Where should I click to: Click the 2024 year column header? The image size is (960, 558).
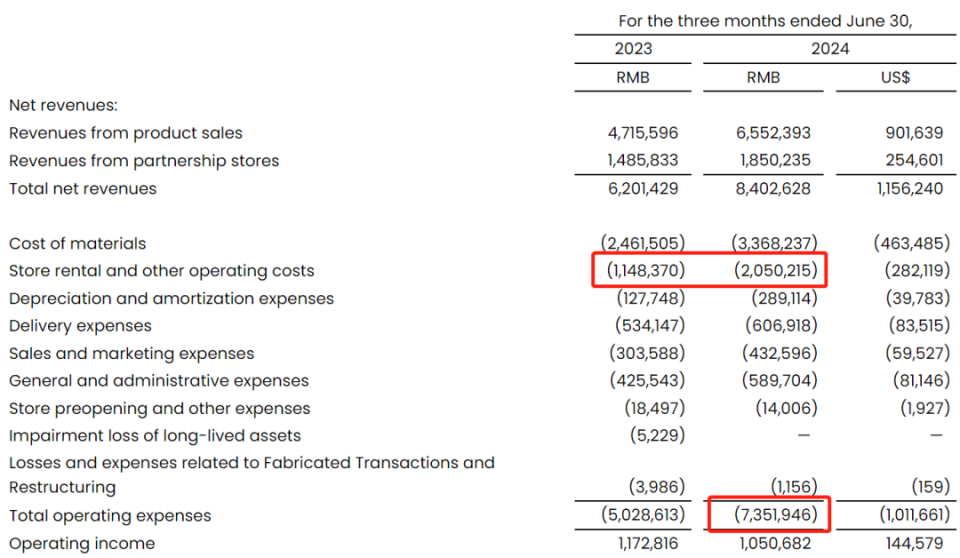pyautogui.click(x=830, y=49)
